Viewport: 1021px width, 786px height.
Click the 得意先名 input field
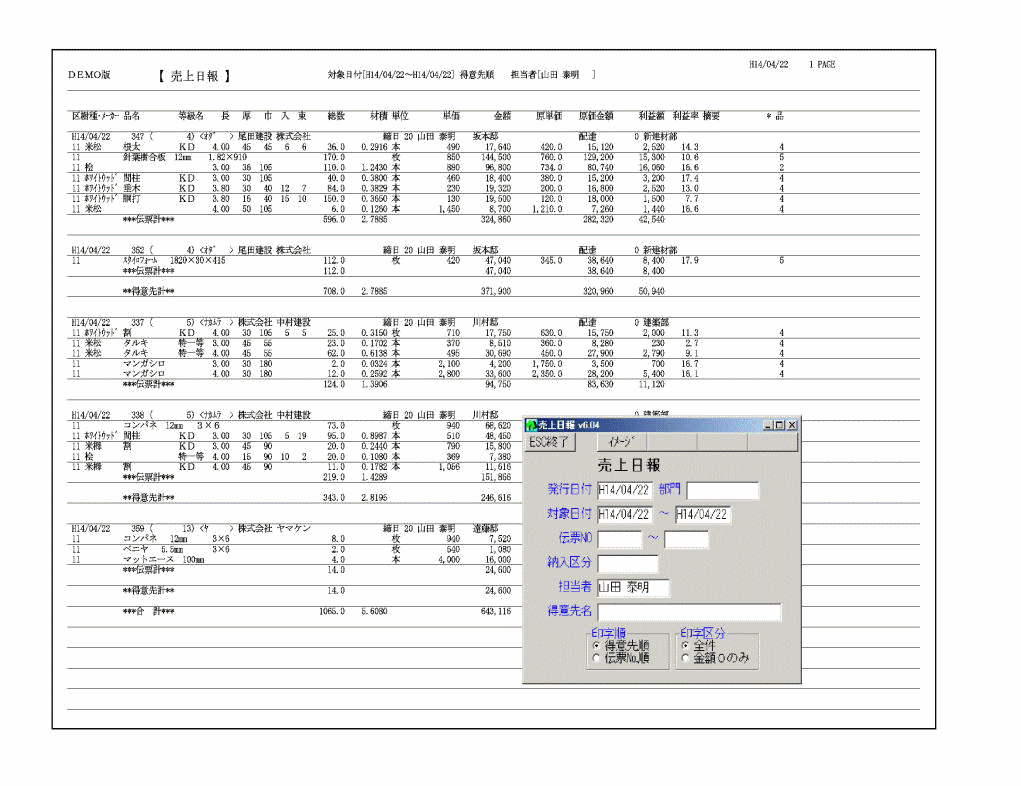pyautogui.click(x=689, y=612)
